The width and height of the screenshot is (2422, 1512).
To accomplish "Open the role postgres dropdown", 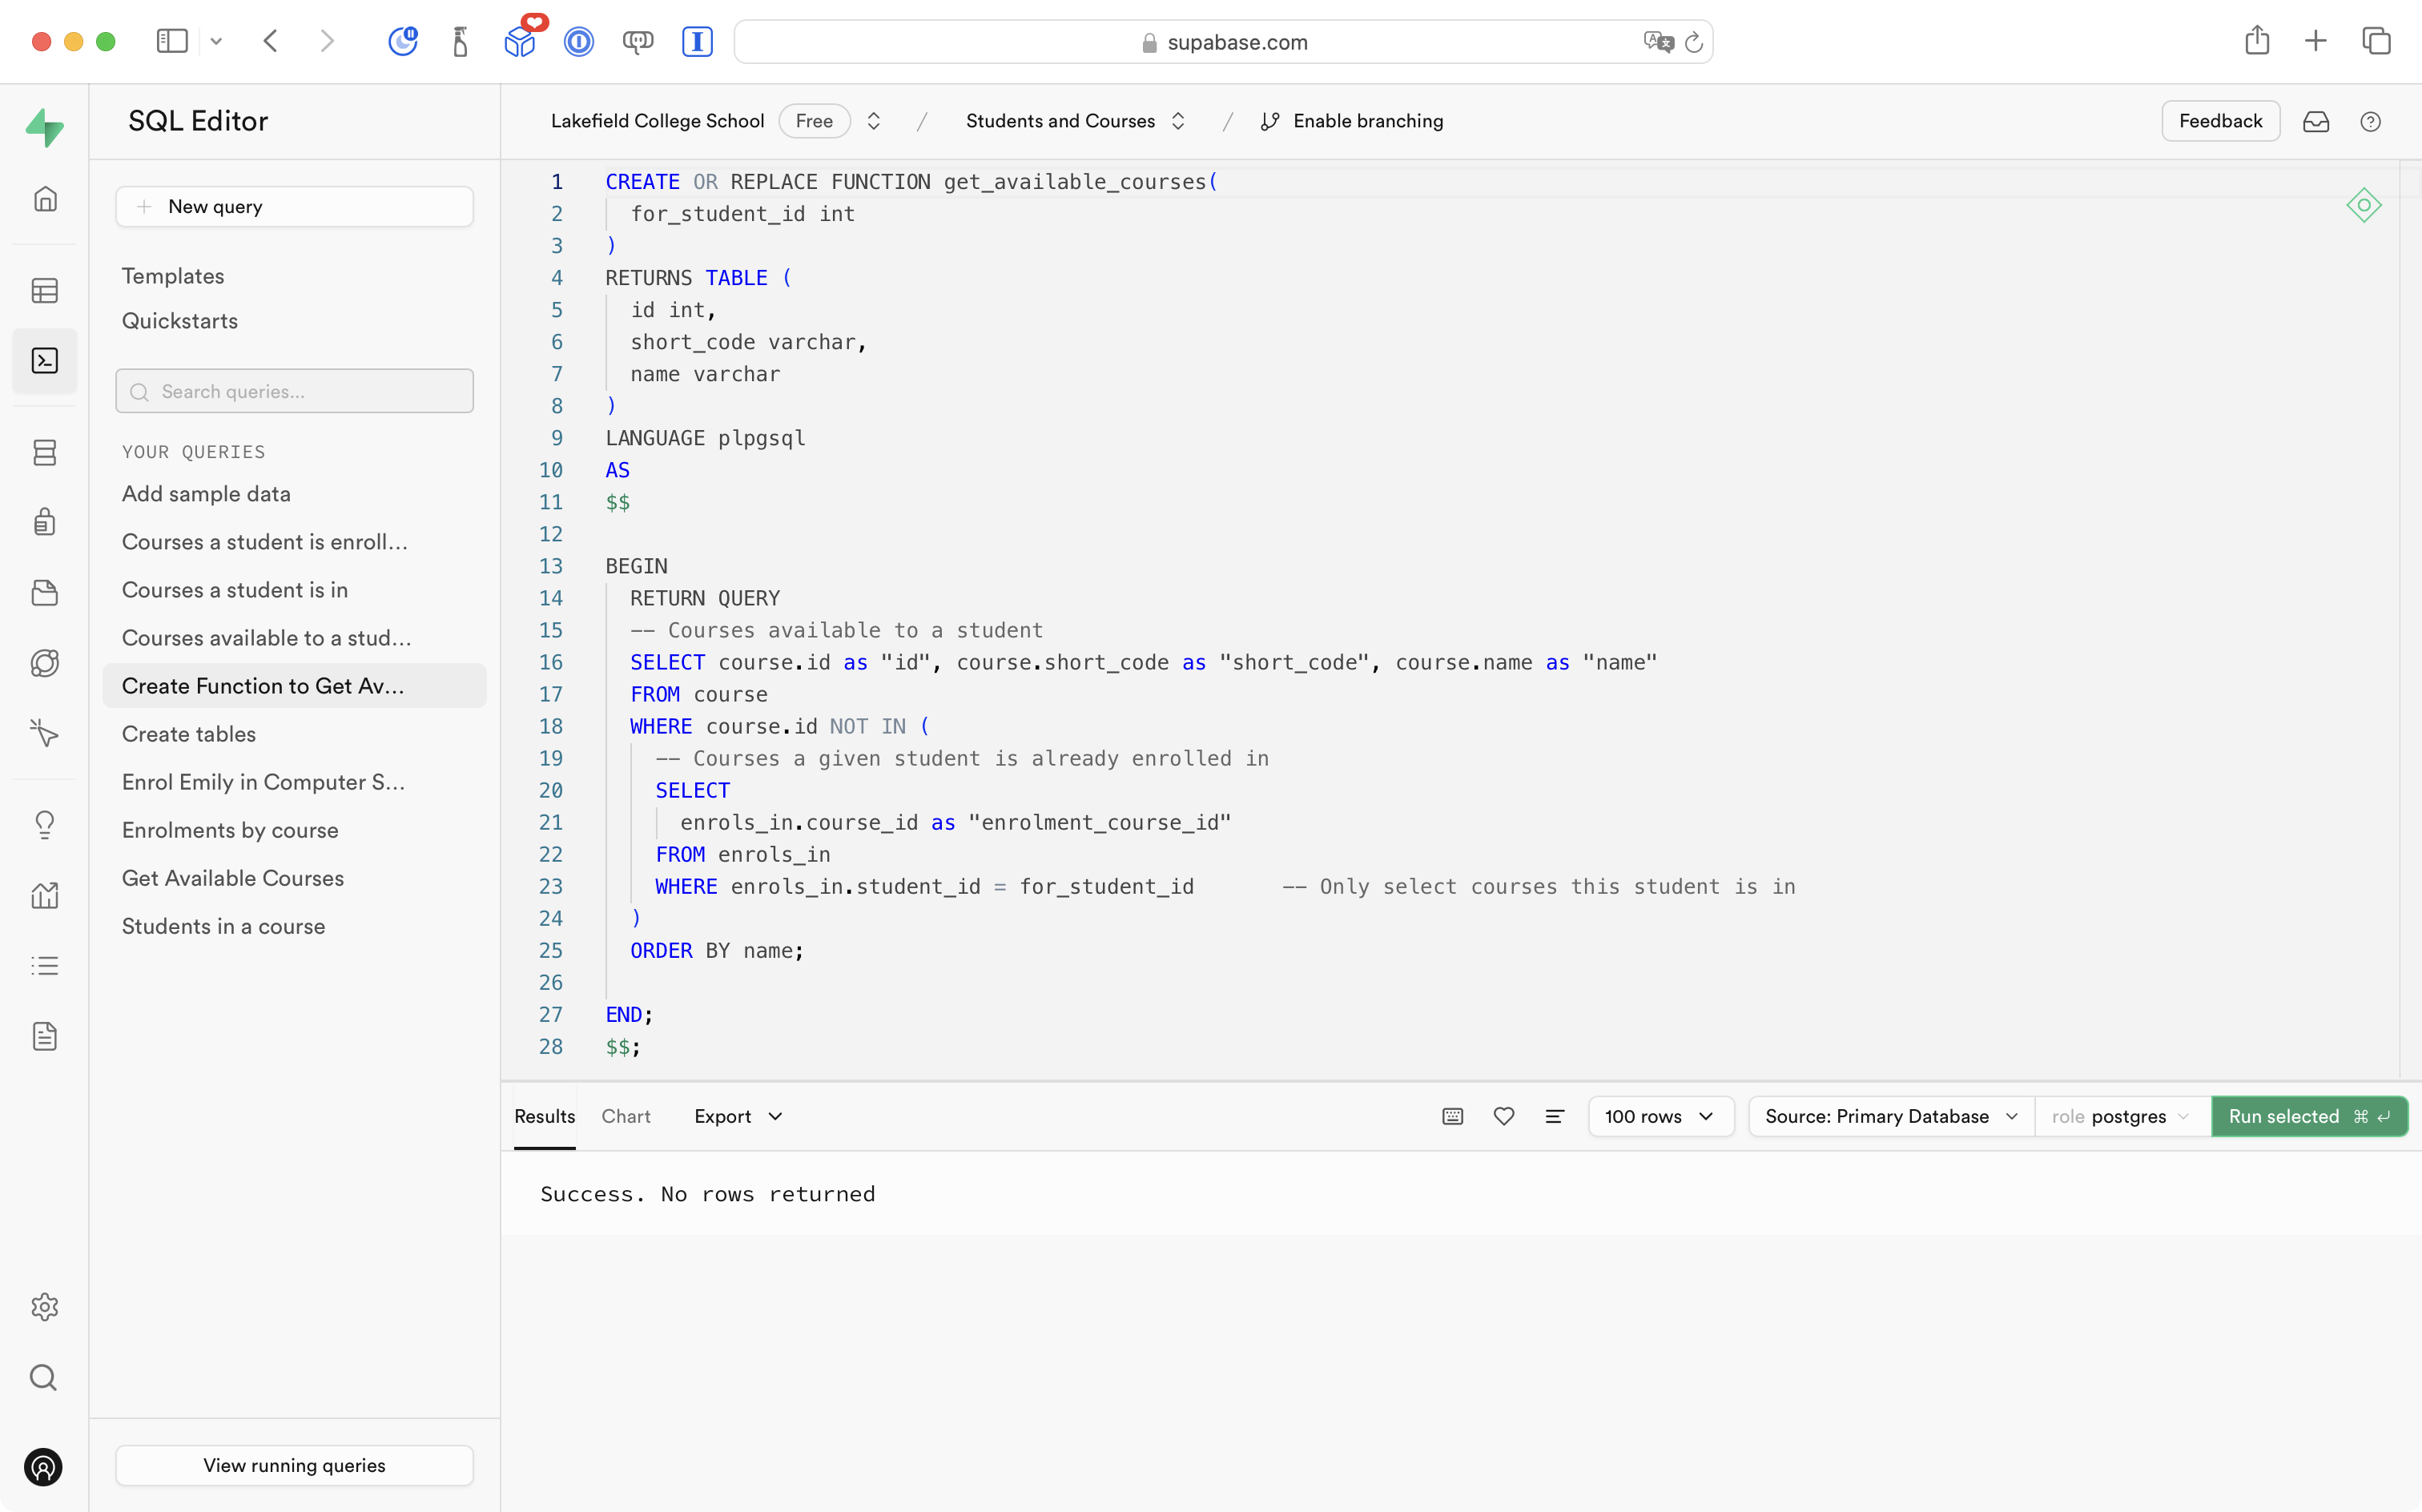I will tap(2121, 1116).
